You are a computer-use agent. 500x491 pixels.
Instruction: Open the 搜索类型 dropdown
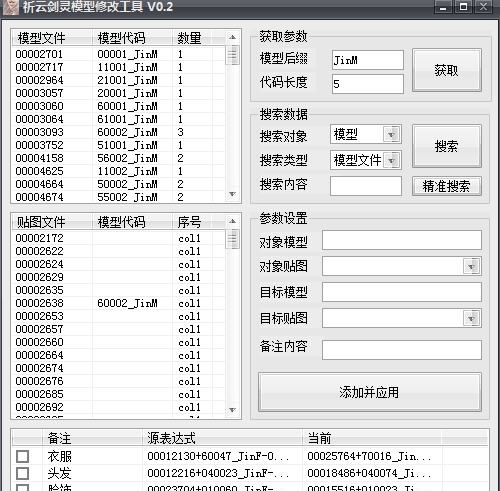391,160
